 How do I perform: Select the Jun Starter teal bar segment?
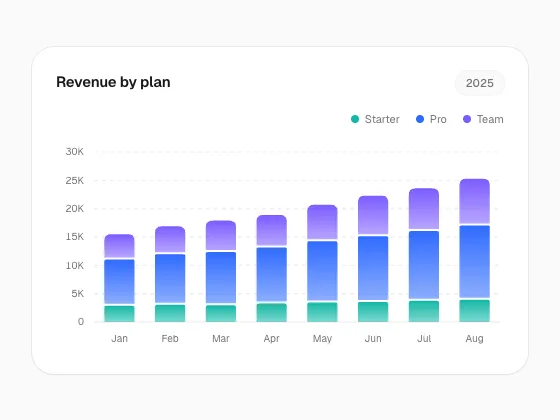pos(373,312)
